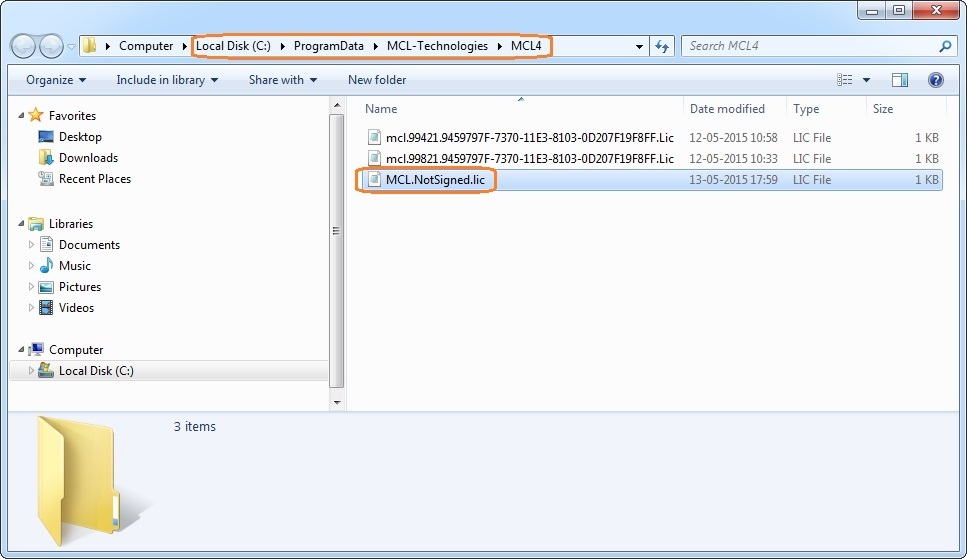Open the Music library
Image resolution: width=967 pixels, height=559 pixels.
click(x=75, y=265)
